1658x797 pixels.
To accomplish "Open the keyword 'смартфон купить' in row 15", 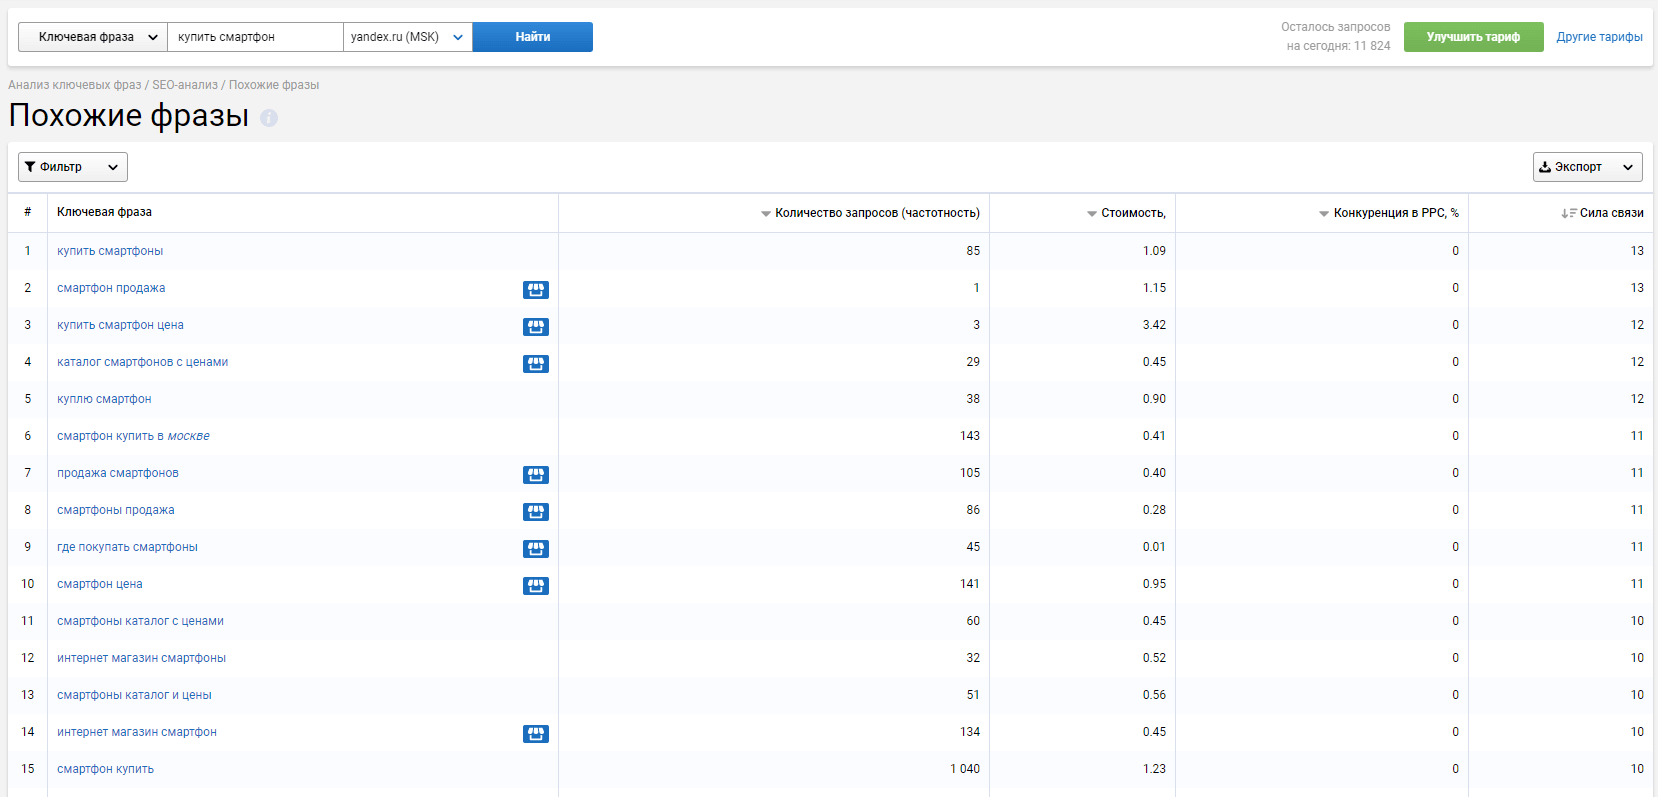I will [x=105, y=769].
